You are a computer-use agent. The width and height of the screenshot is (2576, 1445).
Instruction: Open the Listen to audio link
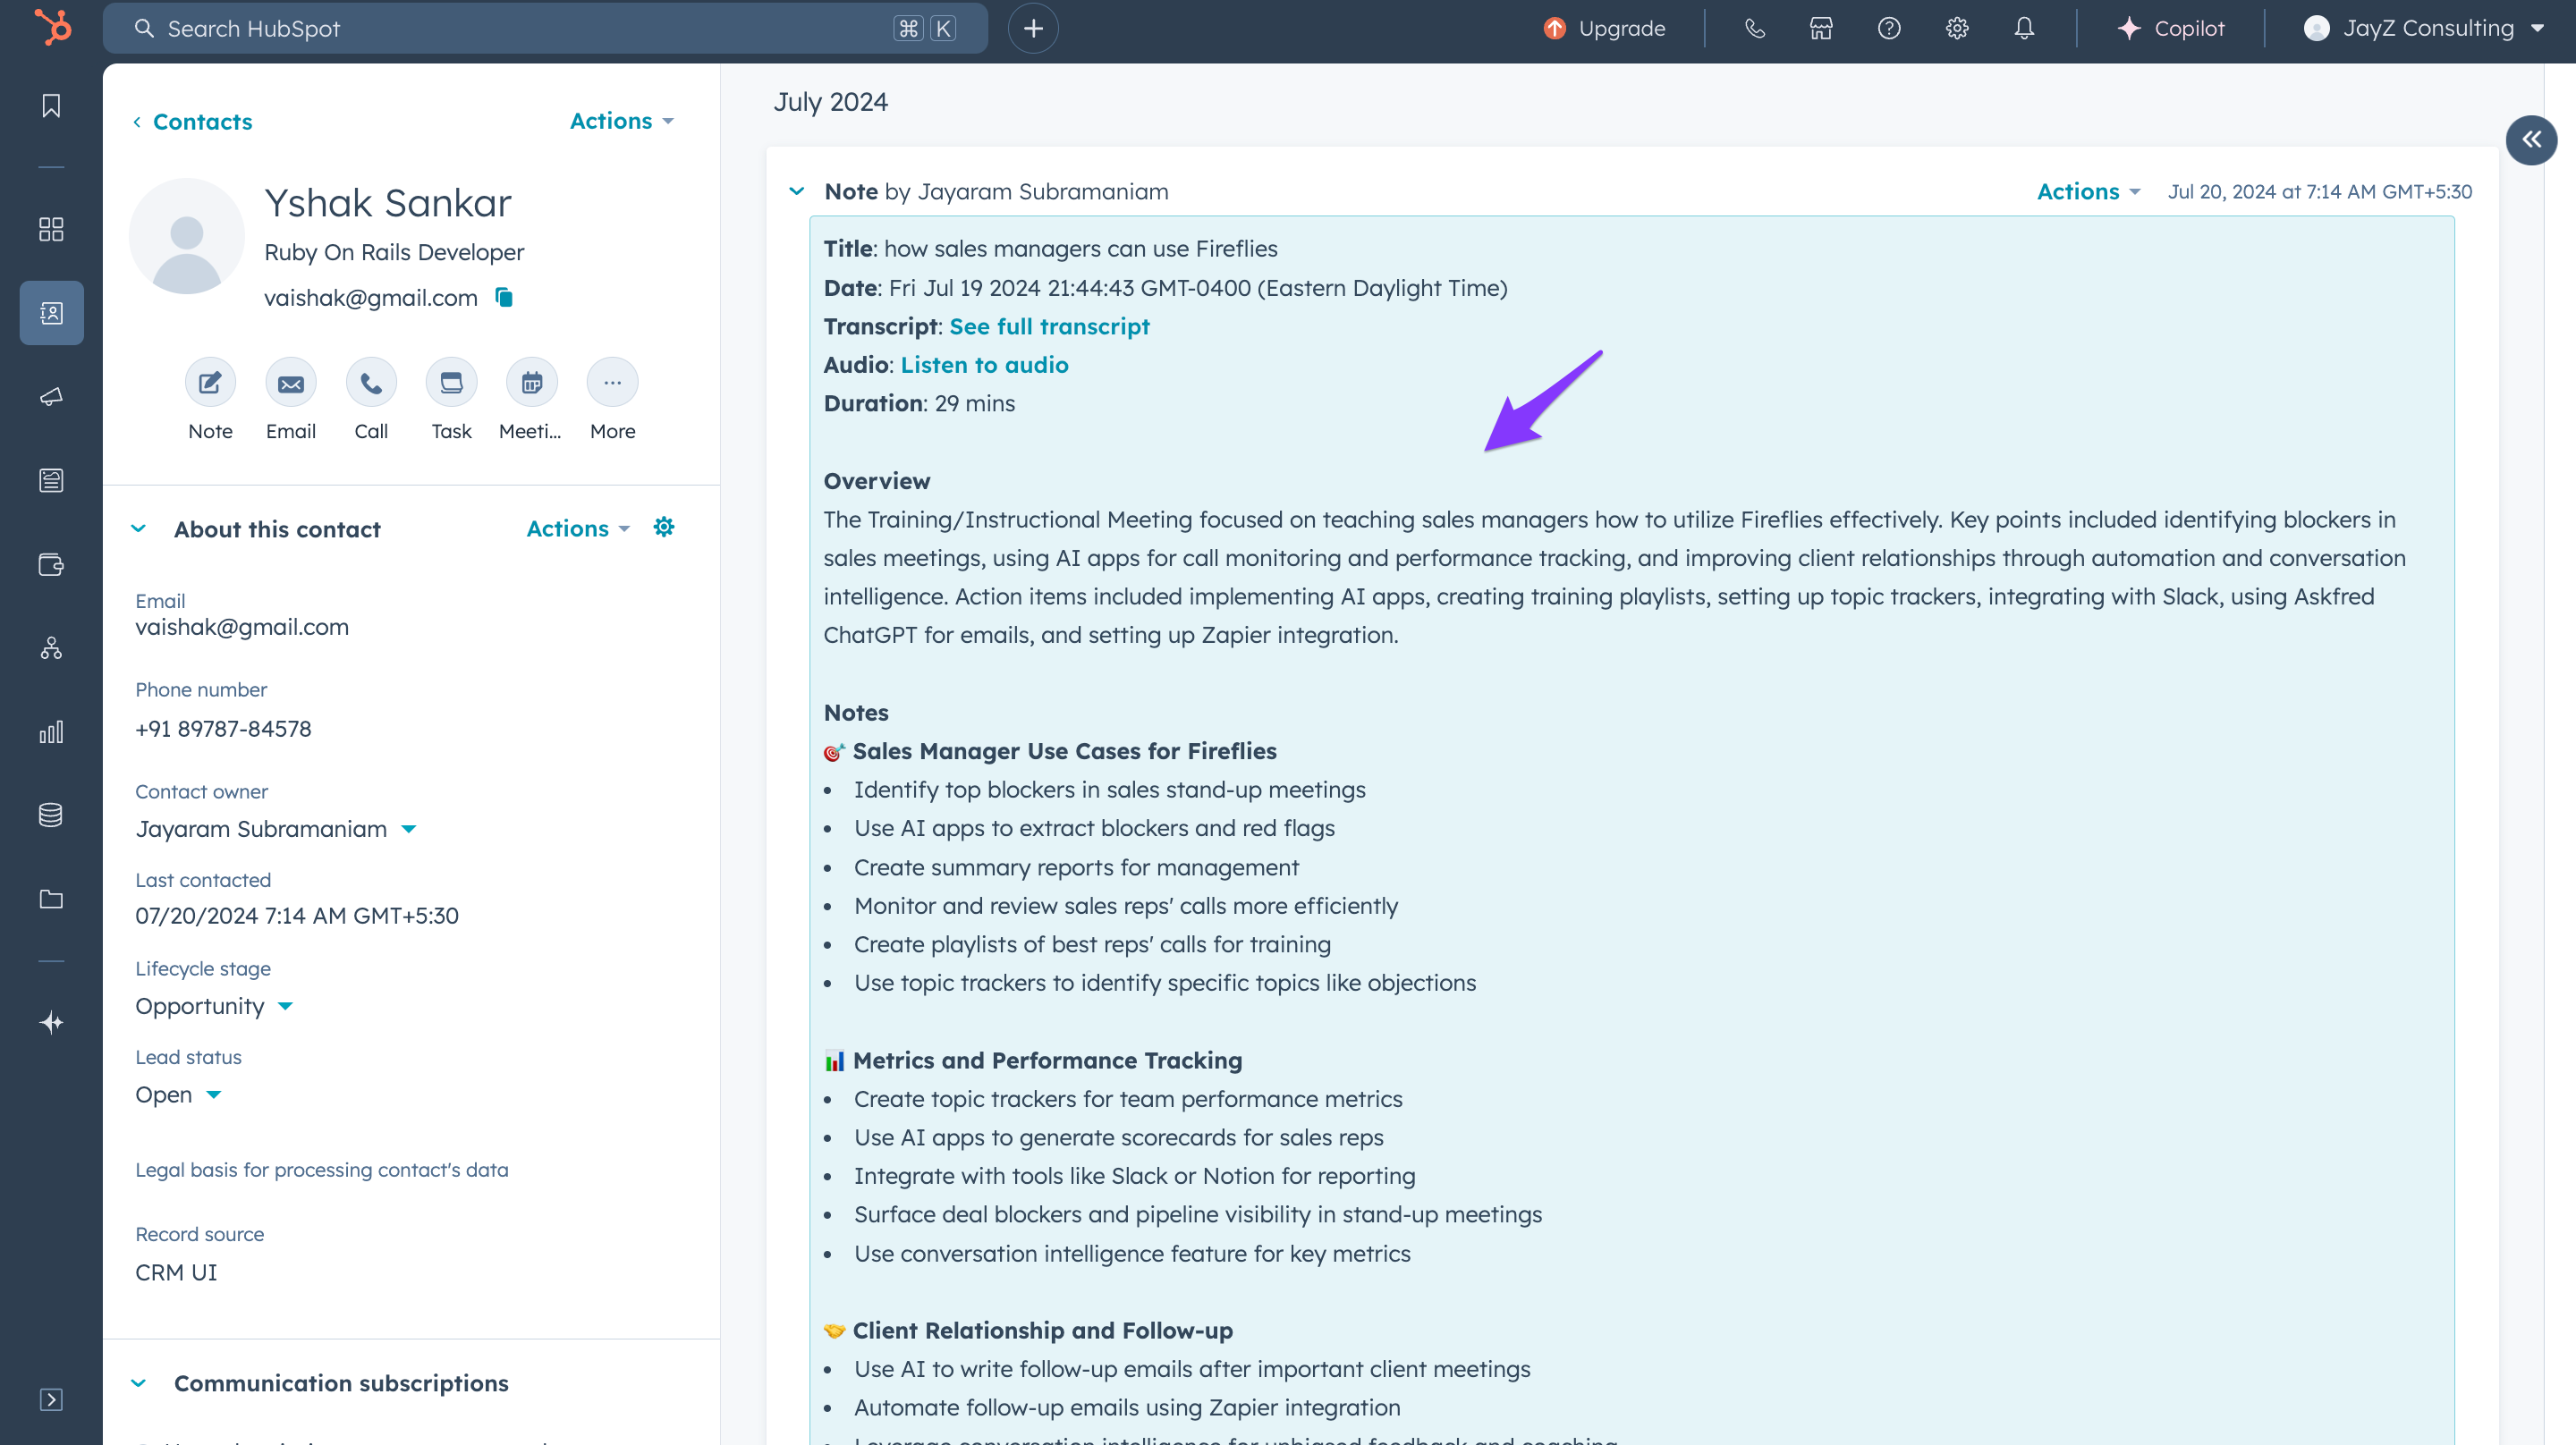pyautogui.click(x=984, y=365)
